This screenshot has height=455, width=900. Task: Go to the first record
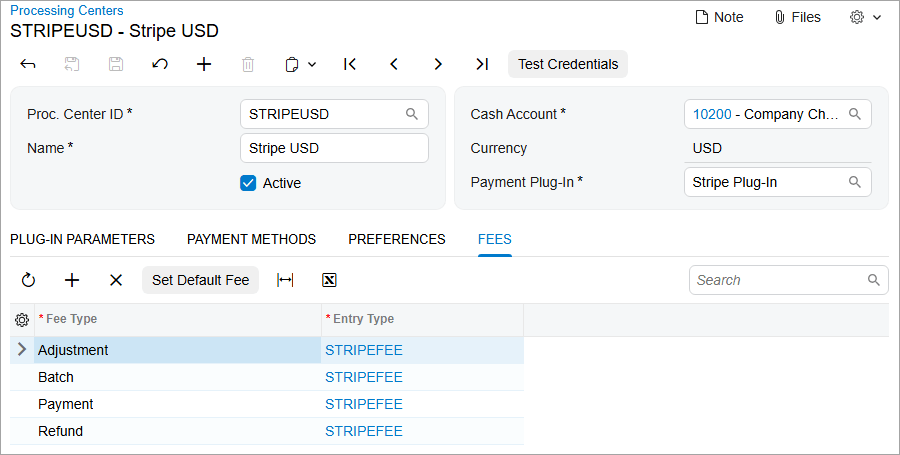click(350, 64)
